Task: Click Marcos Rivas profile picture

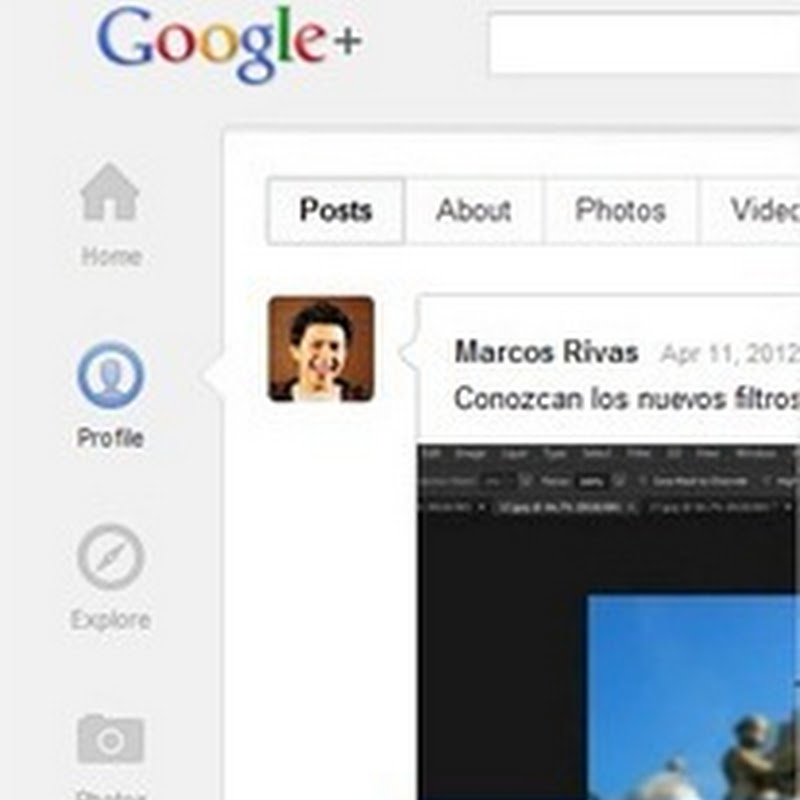Action: point(321,349)
